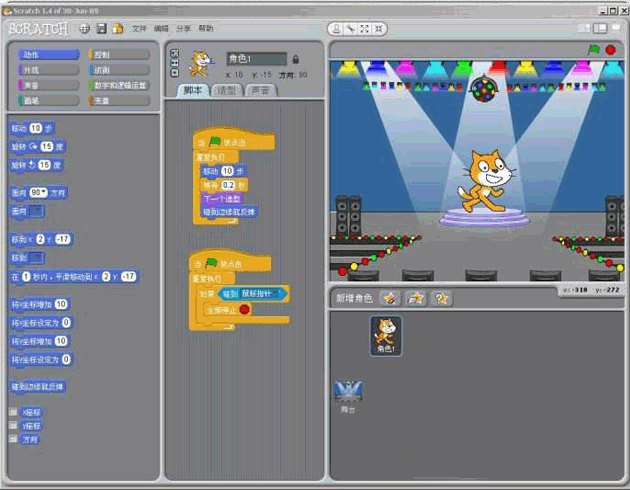Open the 文件 menu
The image size is (630, 490).
pyautogui.click(x=139, y=29)
